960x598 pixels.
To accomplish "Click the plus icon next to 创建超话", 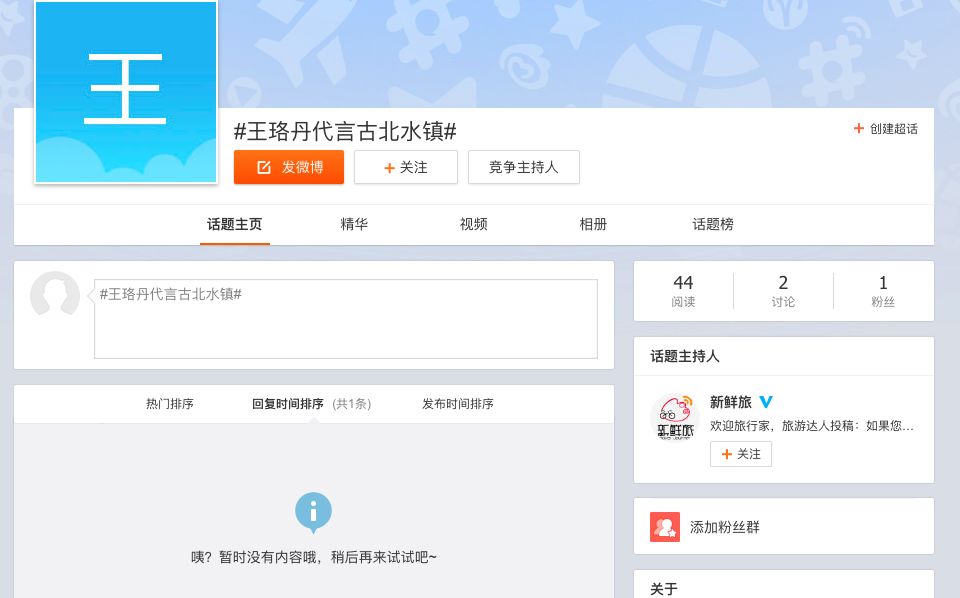I will click(858, 129).
